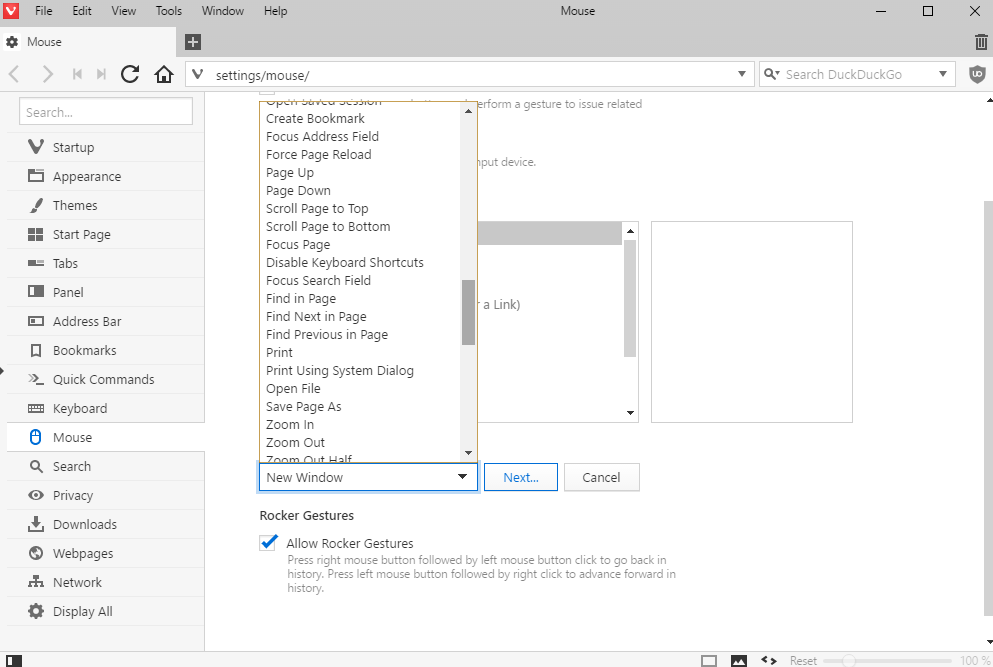The image size is (993, 667).
Task: Click the settings/mouse/ address field
Action: [469, 75]
